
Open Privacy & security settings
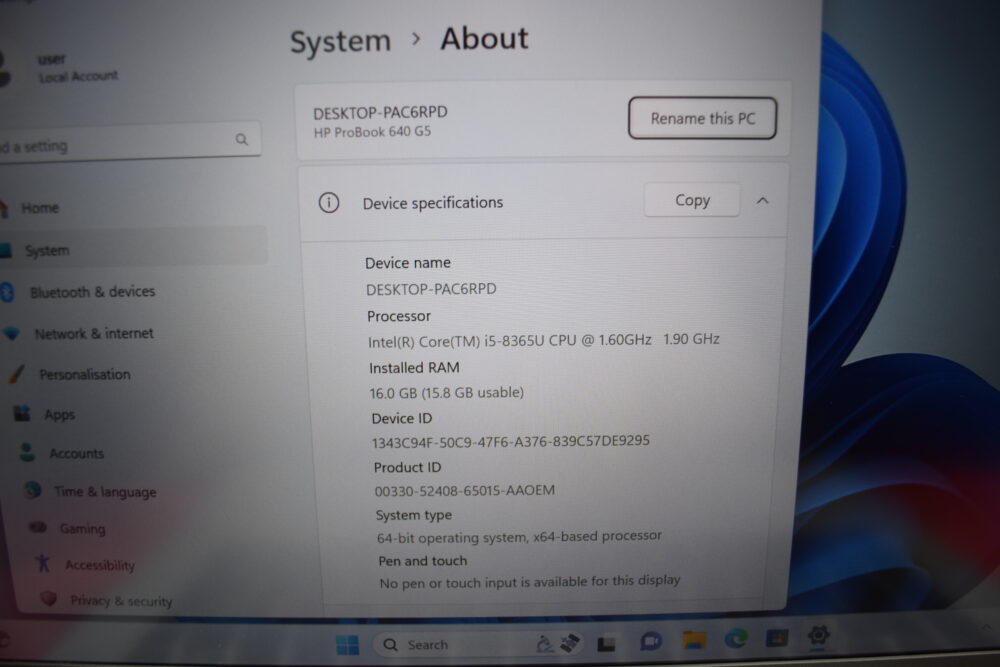pyautogui.click(x=121, y=601)
